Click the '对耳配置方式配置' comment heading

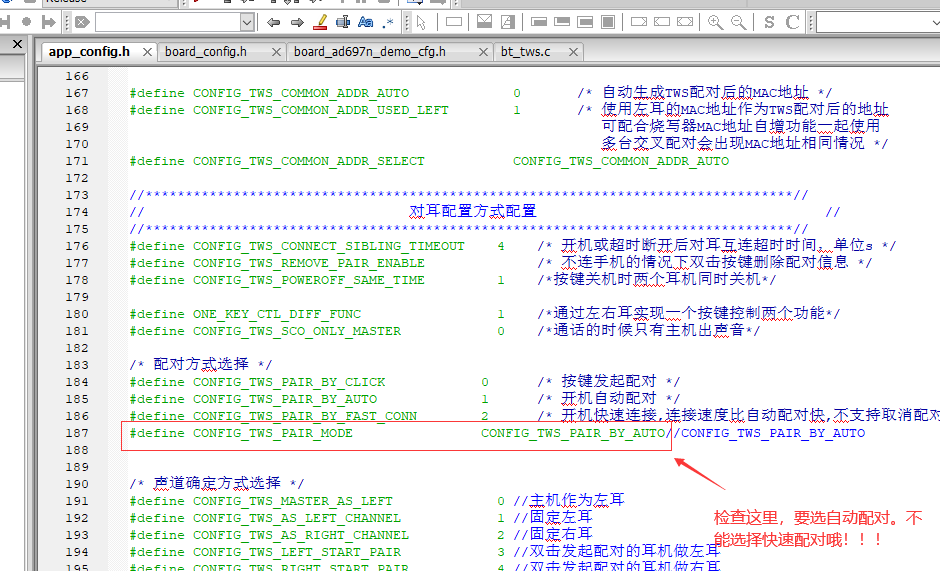[472, 211]
